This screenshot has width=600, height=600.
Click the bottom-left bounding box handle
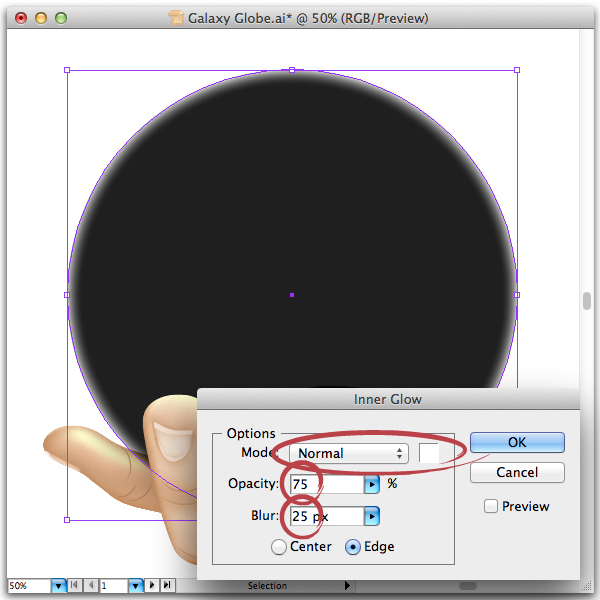tap(67, 520)
